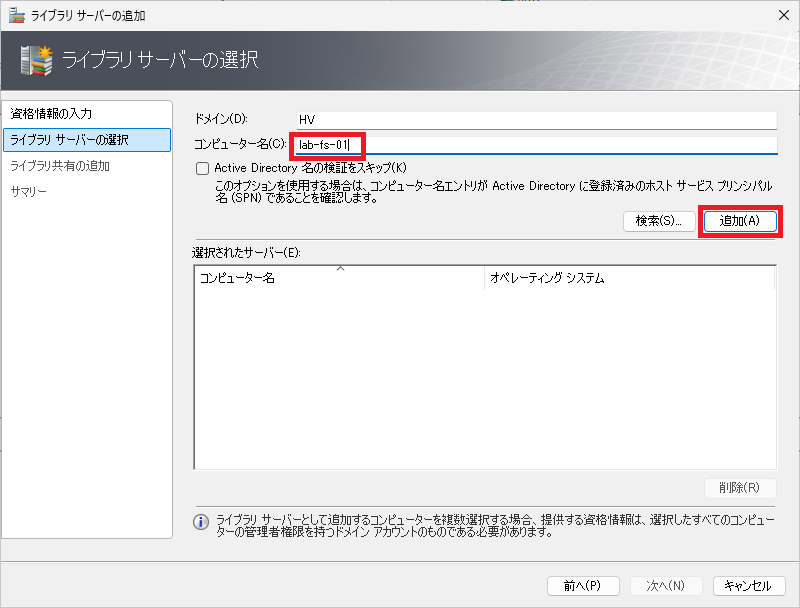Click the large library server header icon
The image size is (800, 608).
[x=37, y=61]
